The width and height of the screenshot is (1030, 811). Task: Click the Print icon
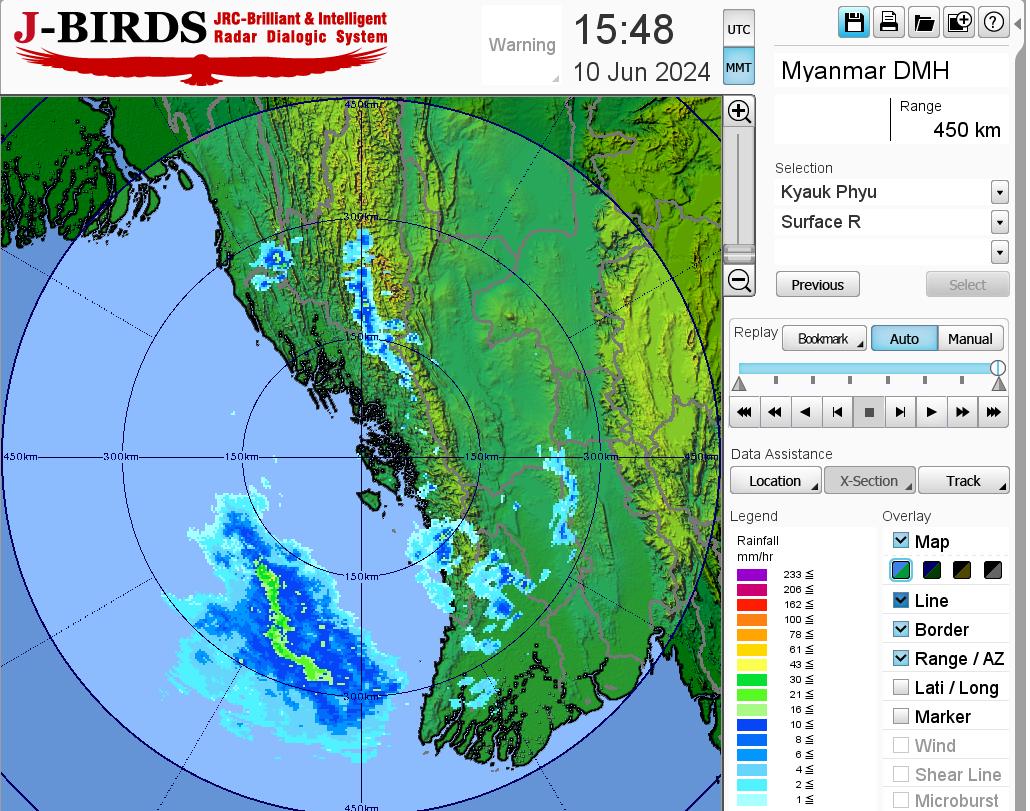click(x=888, y=23)
